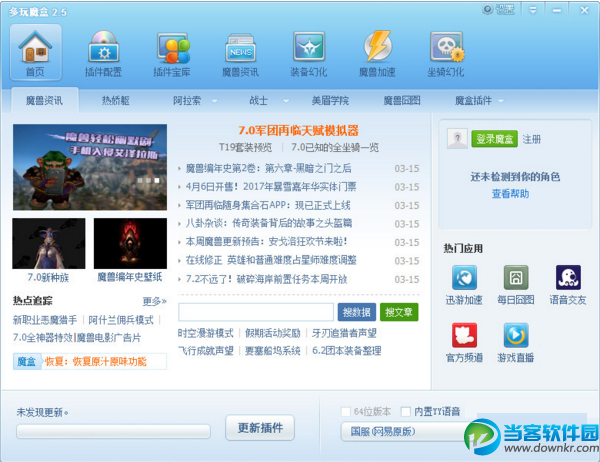Open news 本周魔兽更新预告 安戈洛狂欢节
This screenshot has width=600, height=462.
coord(266,242)
